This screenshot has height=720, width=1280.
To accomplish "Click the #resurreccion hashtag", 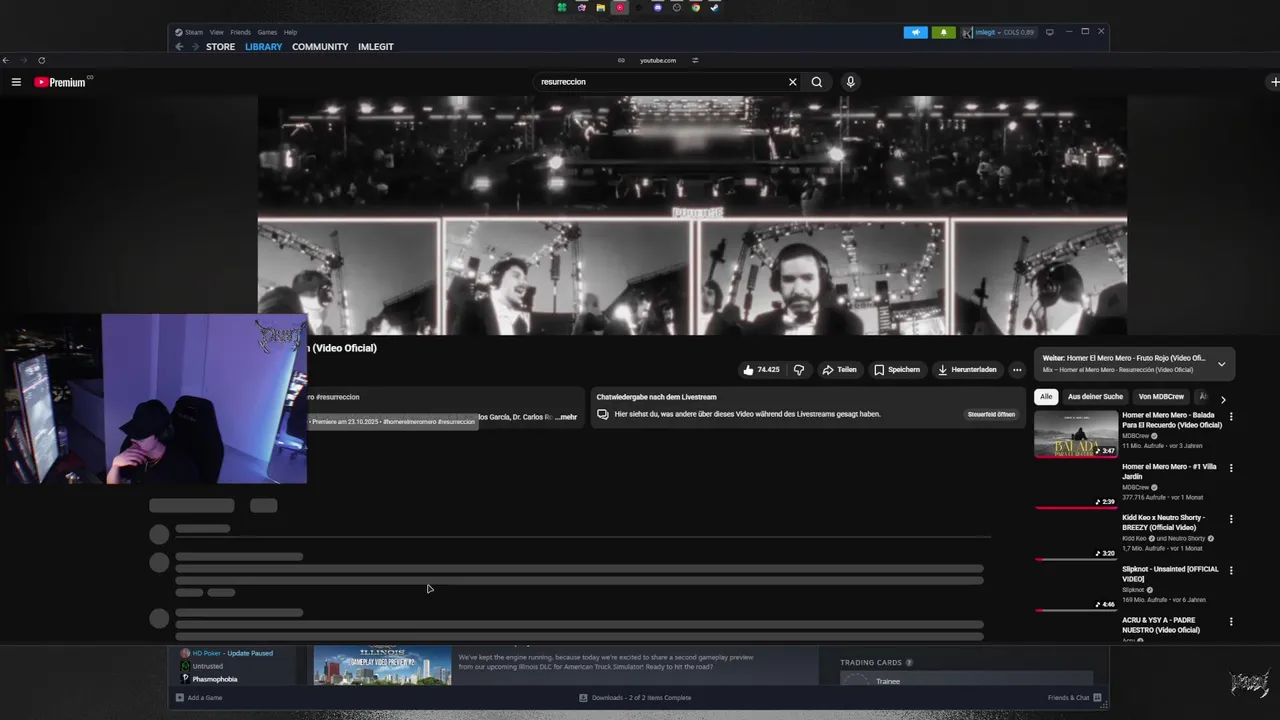I will tap(337, 397).
